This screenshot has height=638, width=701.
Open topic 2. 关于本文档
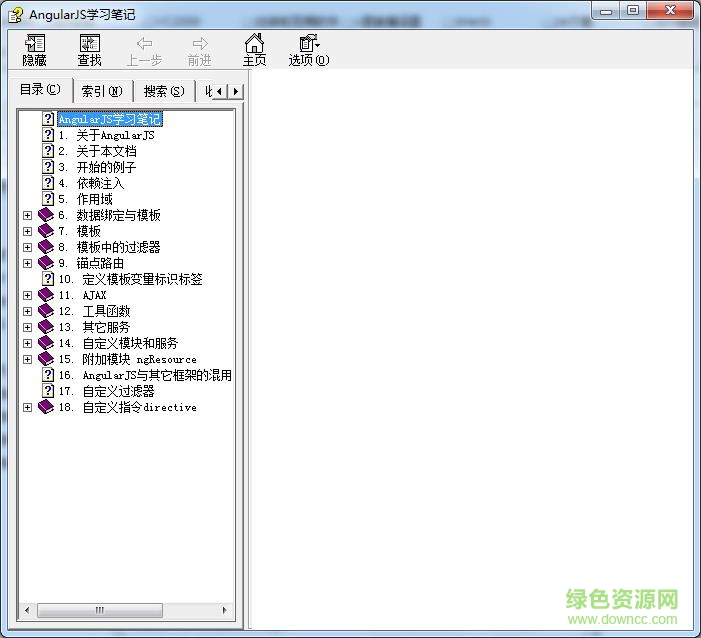click(97, 151)
